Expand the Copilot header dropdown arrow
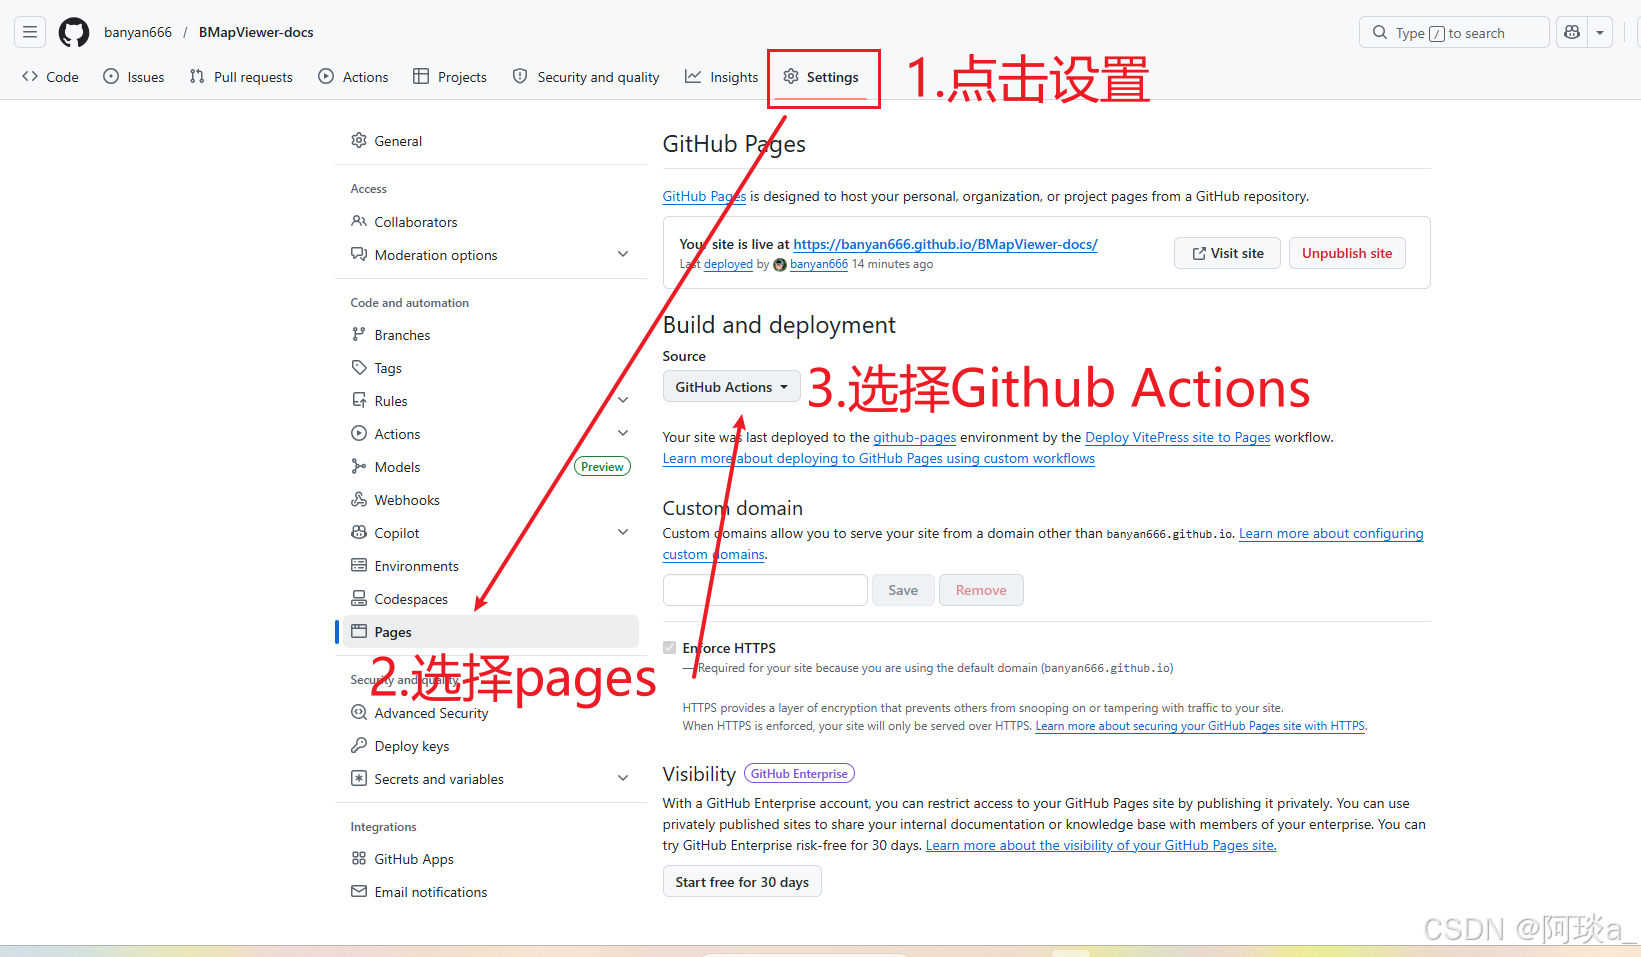The width and height of the screenshot is (1641, 957). click(1600, 32)
